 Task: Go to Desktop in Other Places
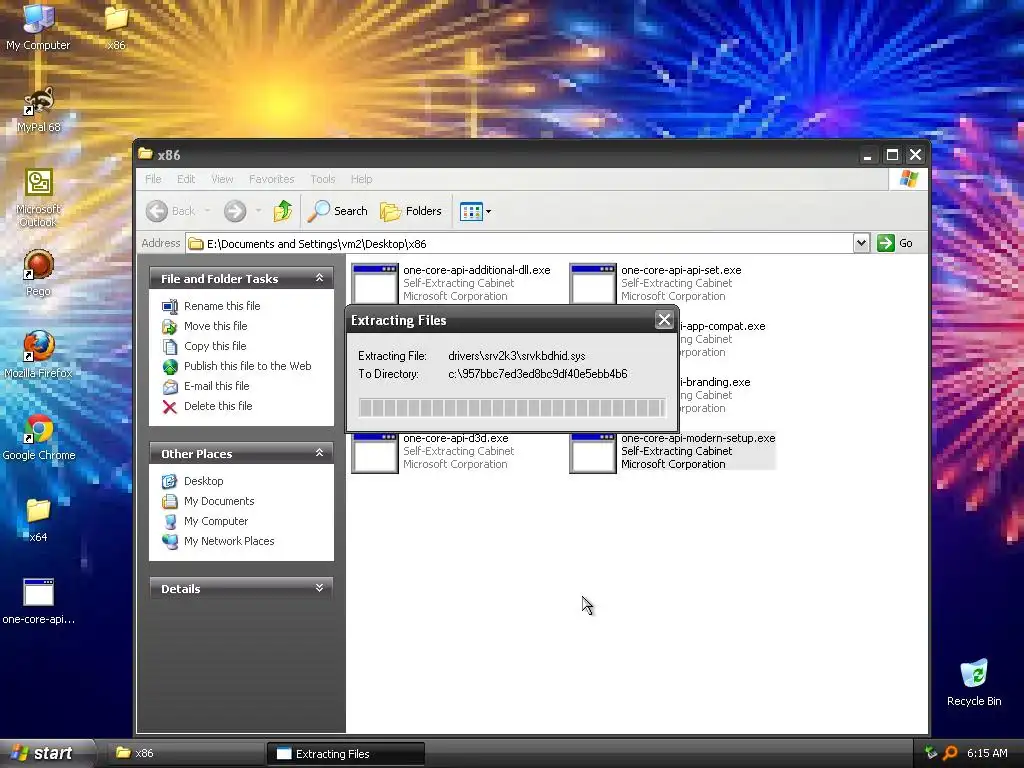pos(193,481)
